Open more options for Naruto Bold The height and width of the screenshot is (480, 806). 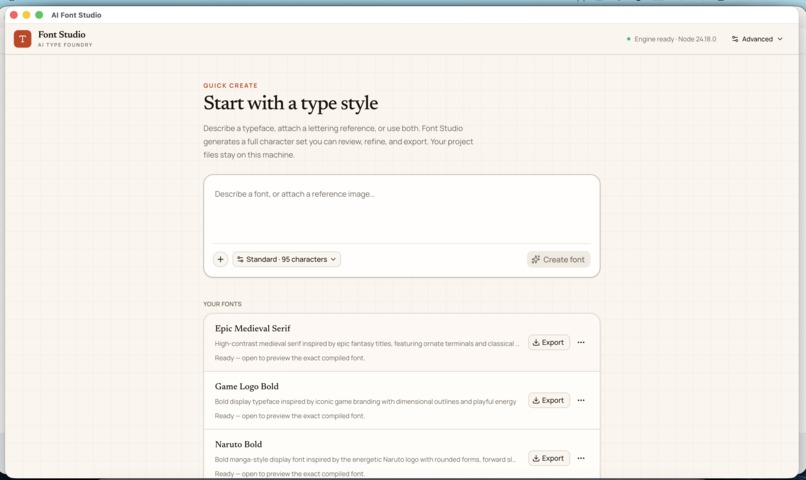coord(581,458)
